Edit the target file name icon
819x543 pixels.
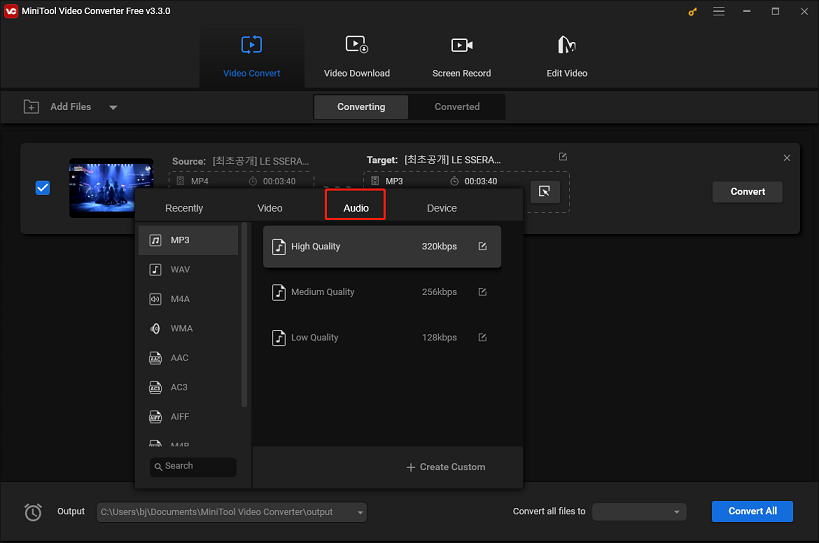[563, 157]
